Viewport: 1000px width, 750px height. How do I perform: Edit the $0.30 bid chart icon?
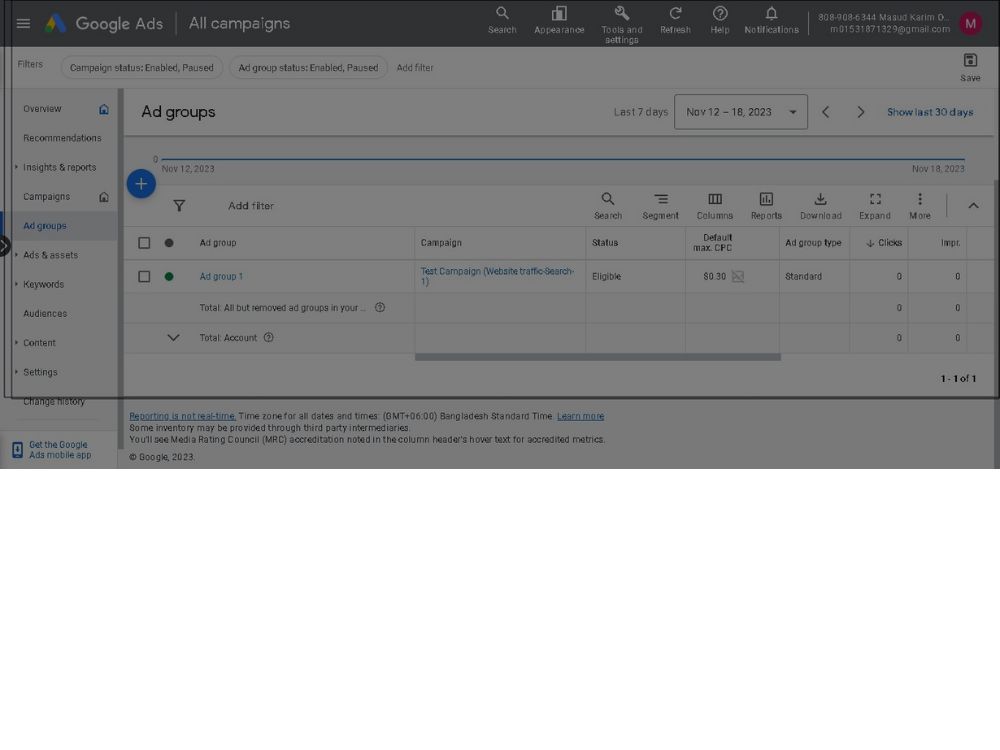click(738, 276)
